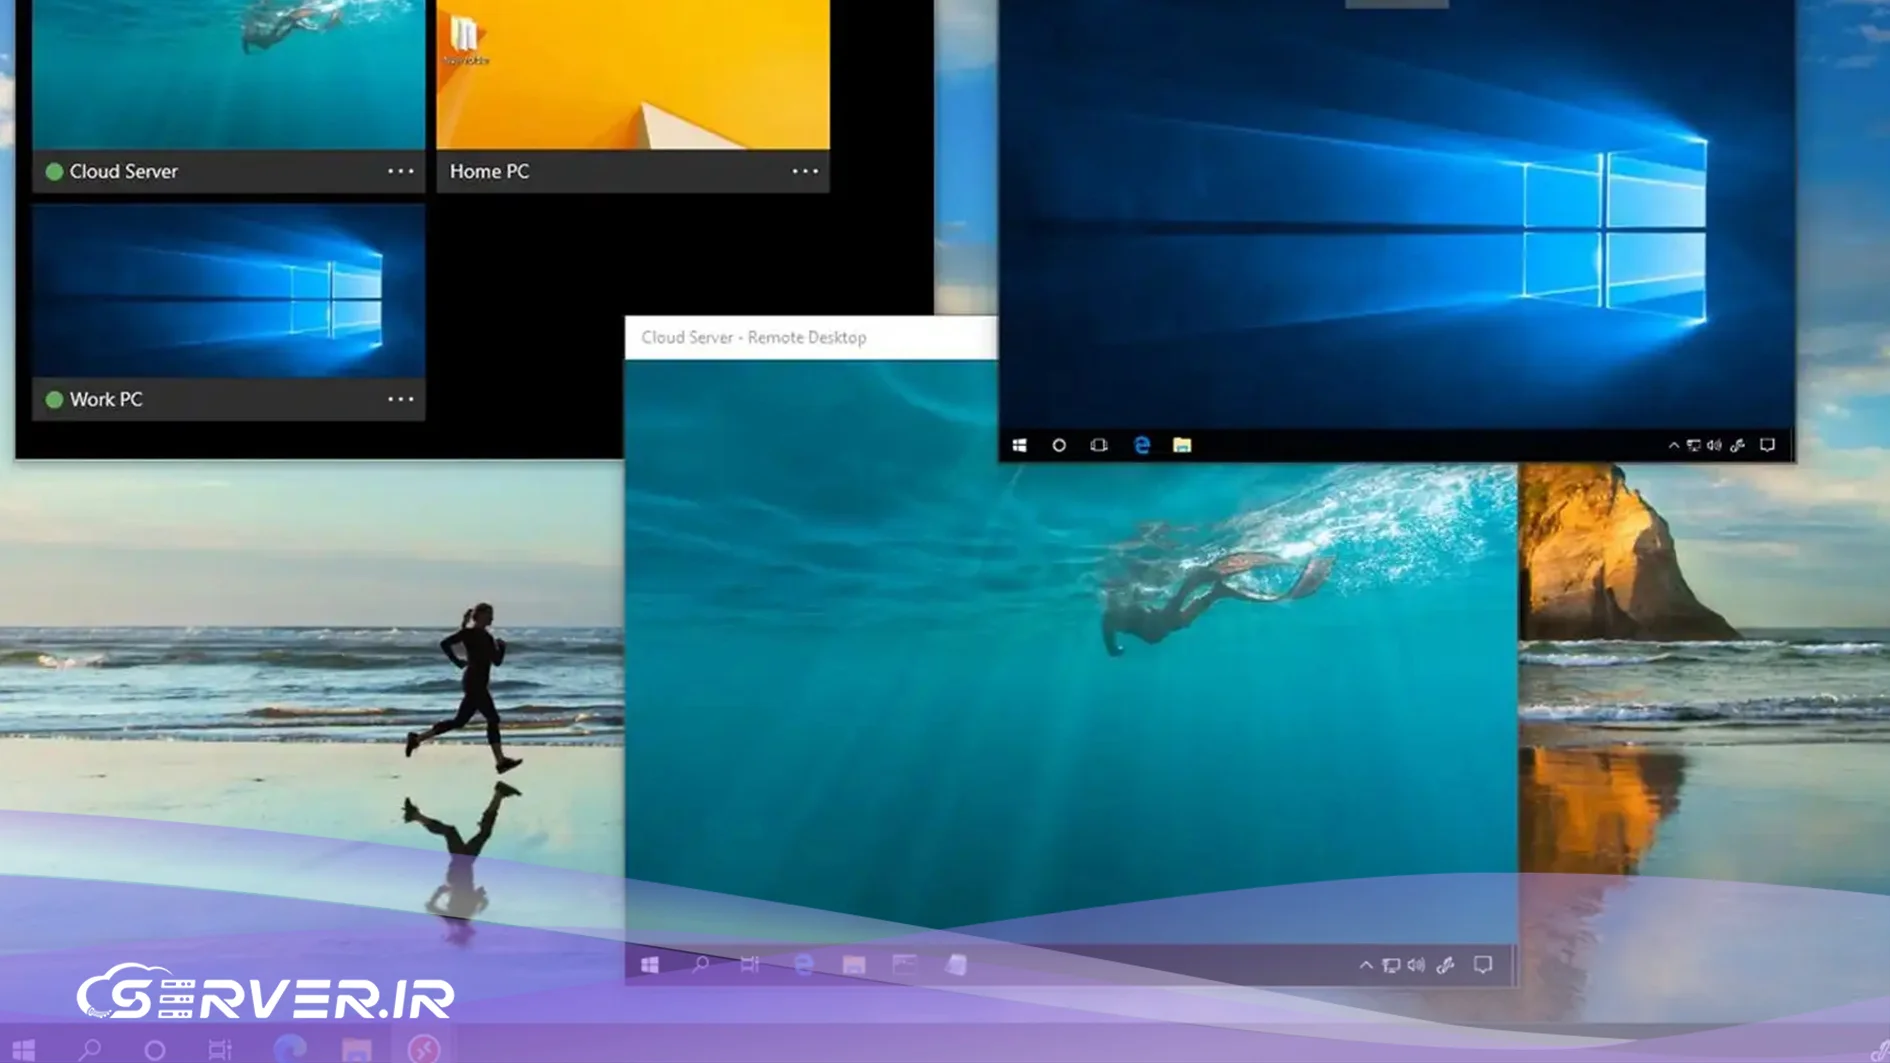Viewport: 1890px width, 1063px height.
Task: Click volume icon in top-right remote window
Action: coord(1714,445)
